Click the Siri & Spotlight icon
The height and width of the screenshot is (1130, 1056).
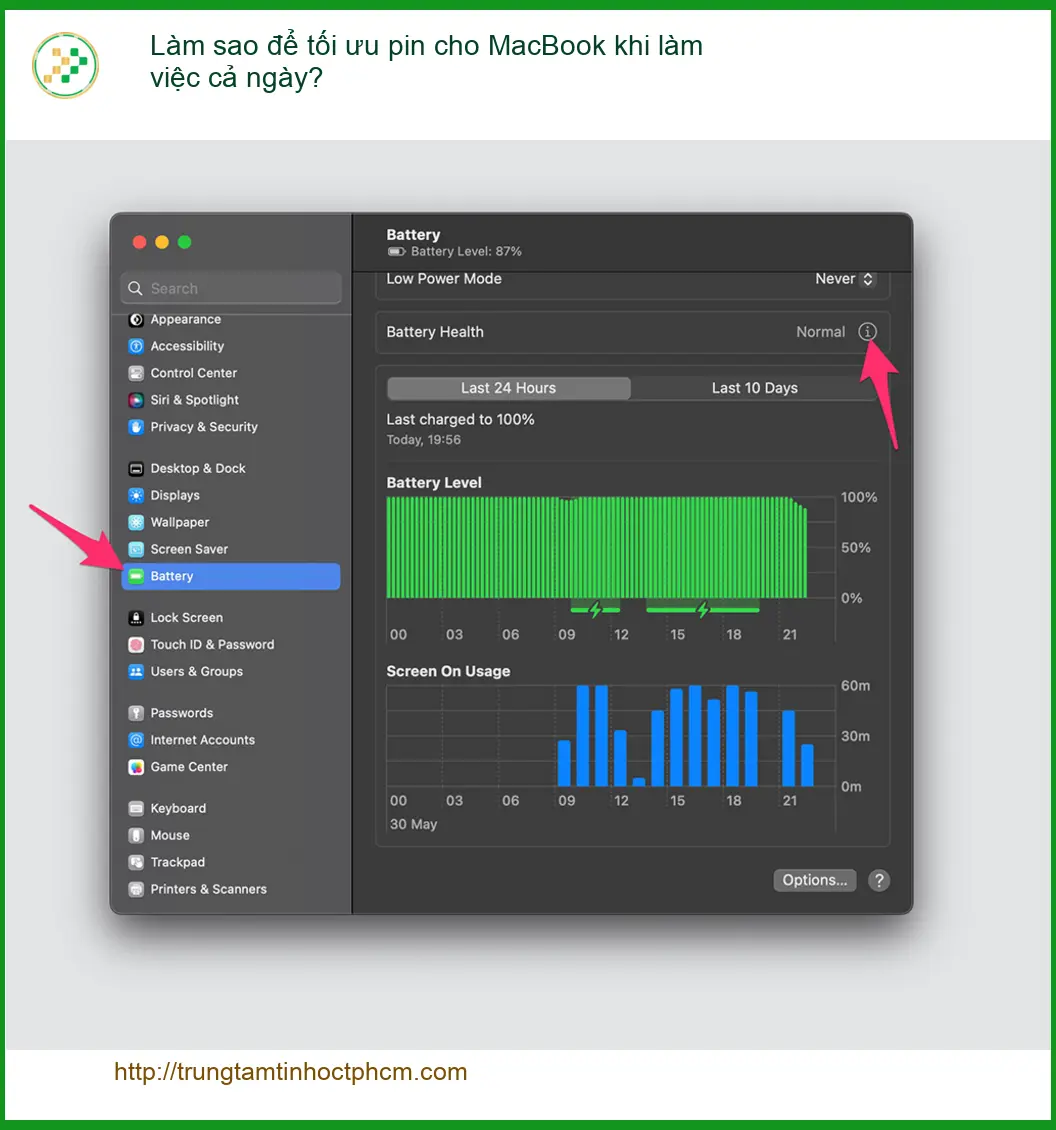[136, 400]
